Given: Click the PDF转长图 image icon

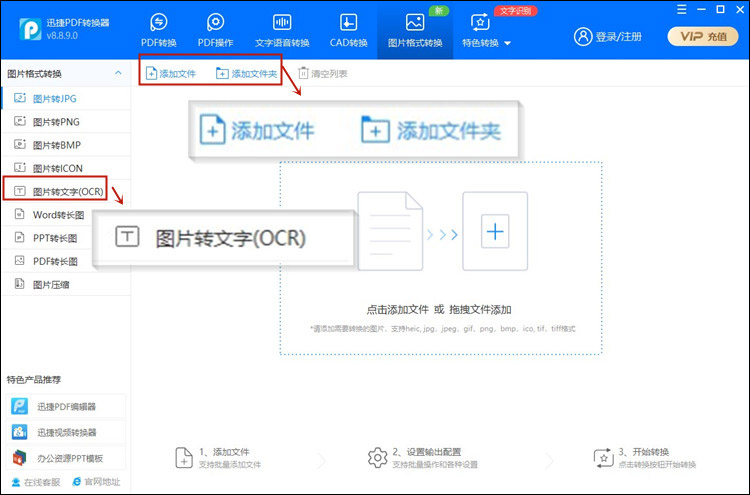Looking at the screenshot, I should coord(19,261).
